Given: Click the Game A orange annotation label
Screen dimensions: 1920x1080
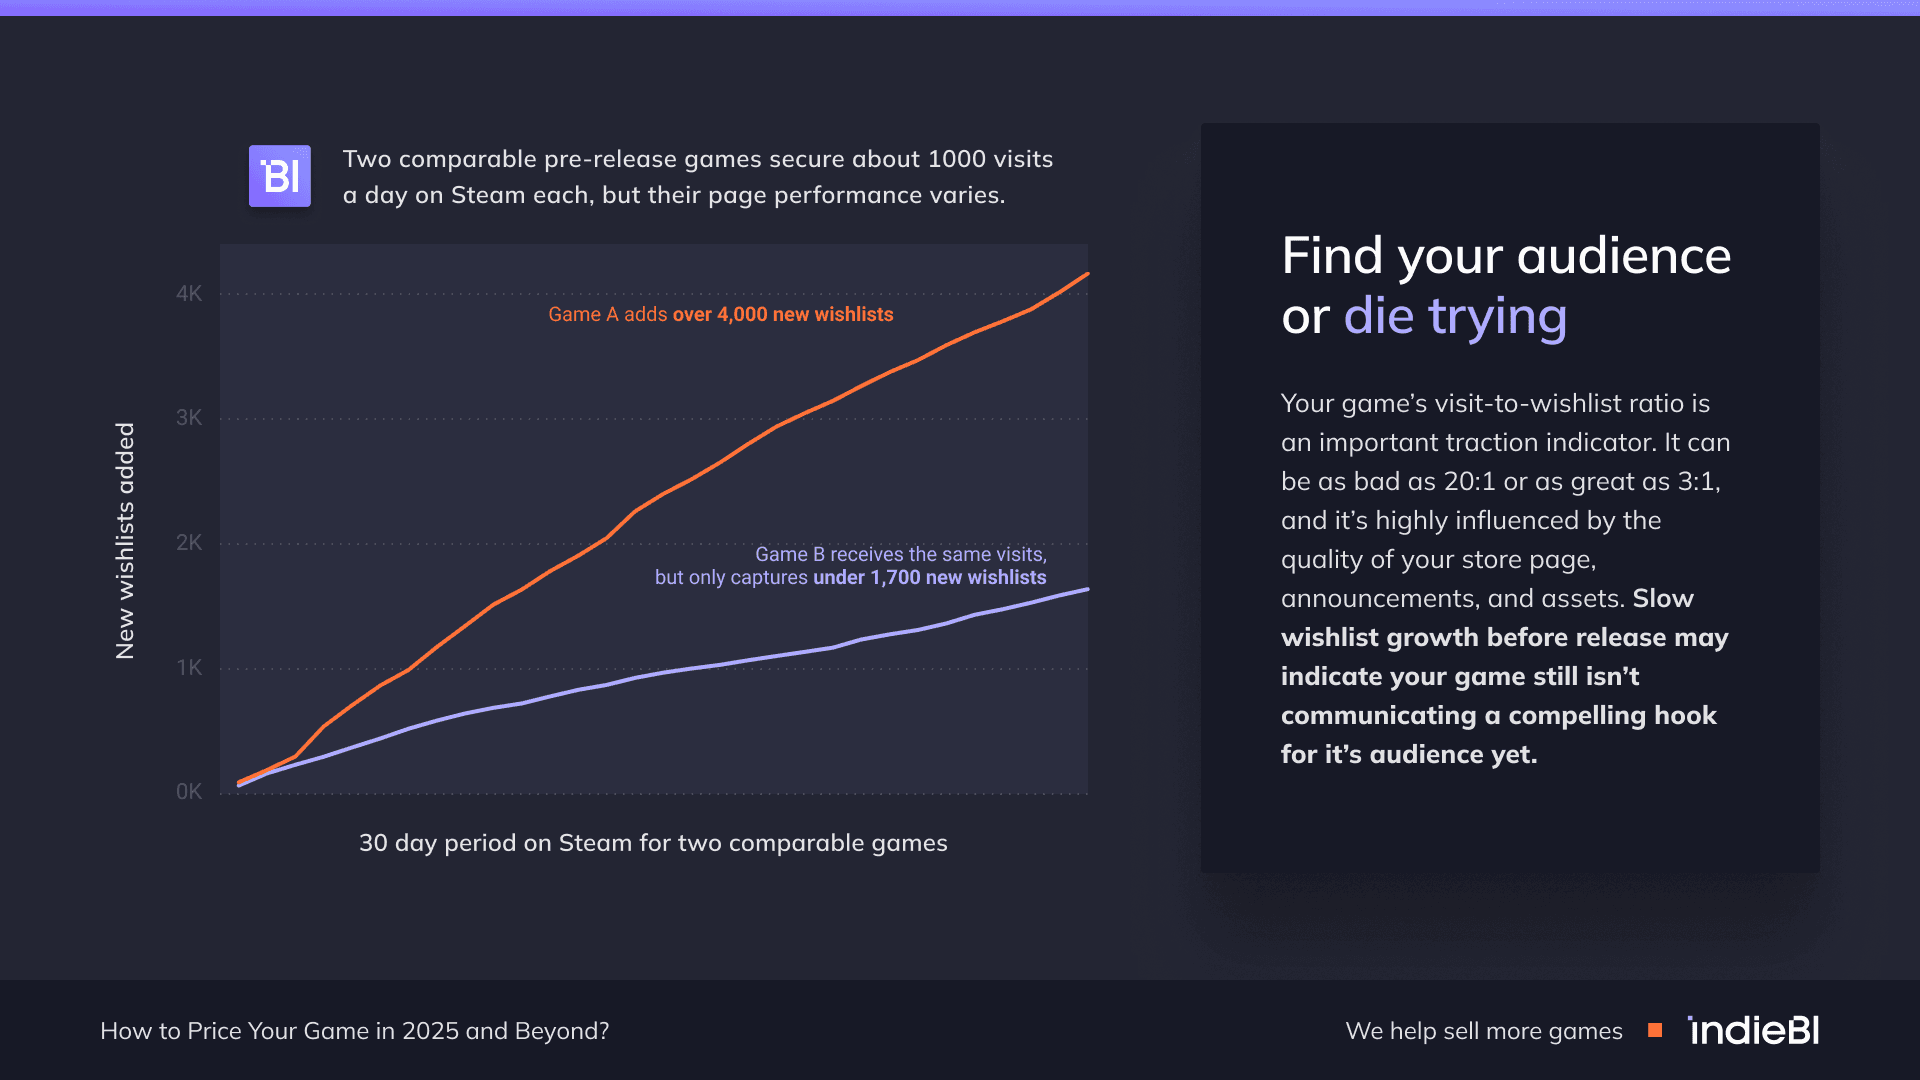Looking at the screenshot, I should (x=720, y=314).
